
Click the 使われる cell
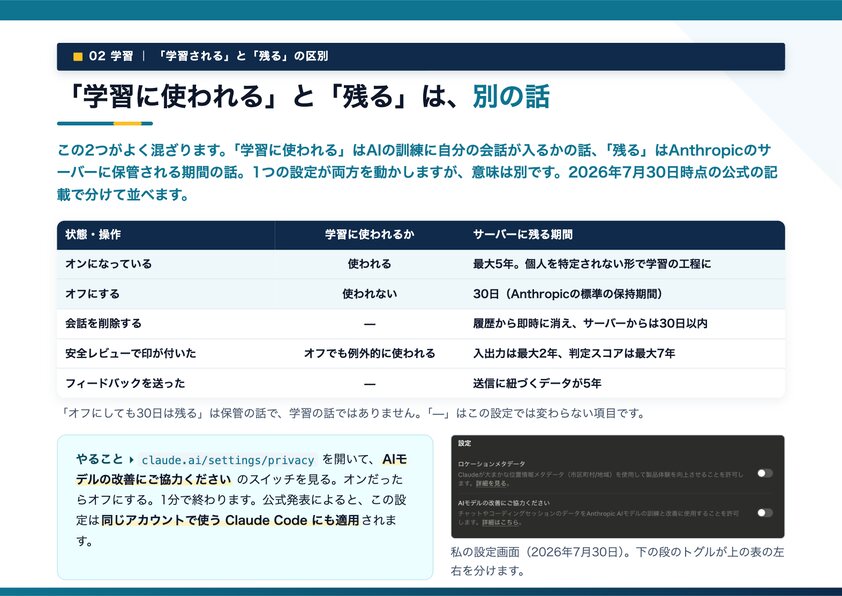pos(369,264)
